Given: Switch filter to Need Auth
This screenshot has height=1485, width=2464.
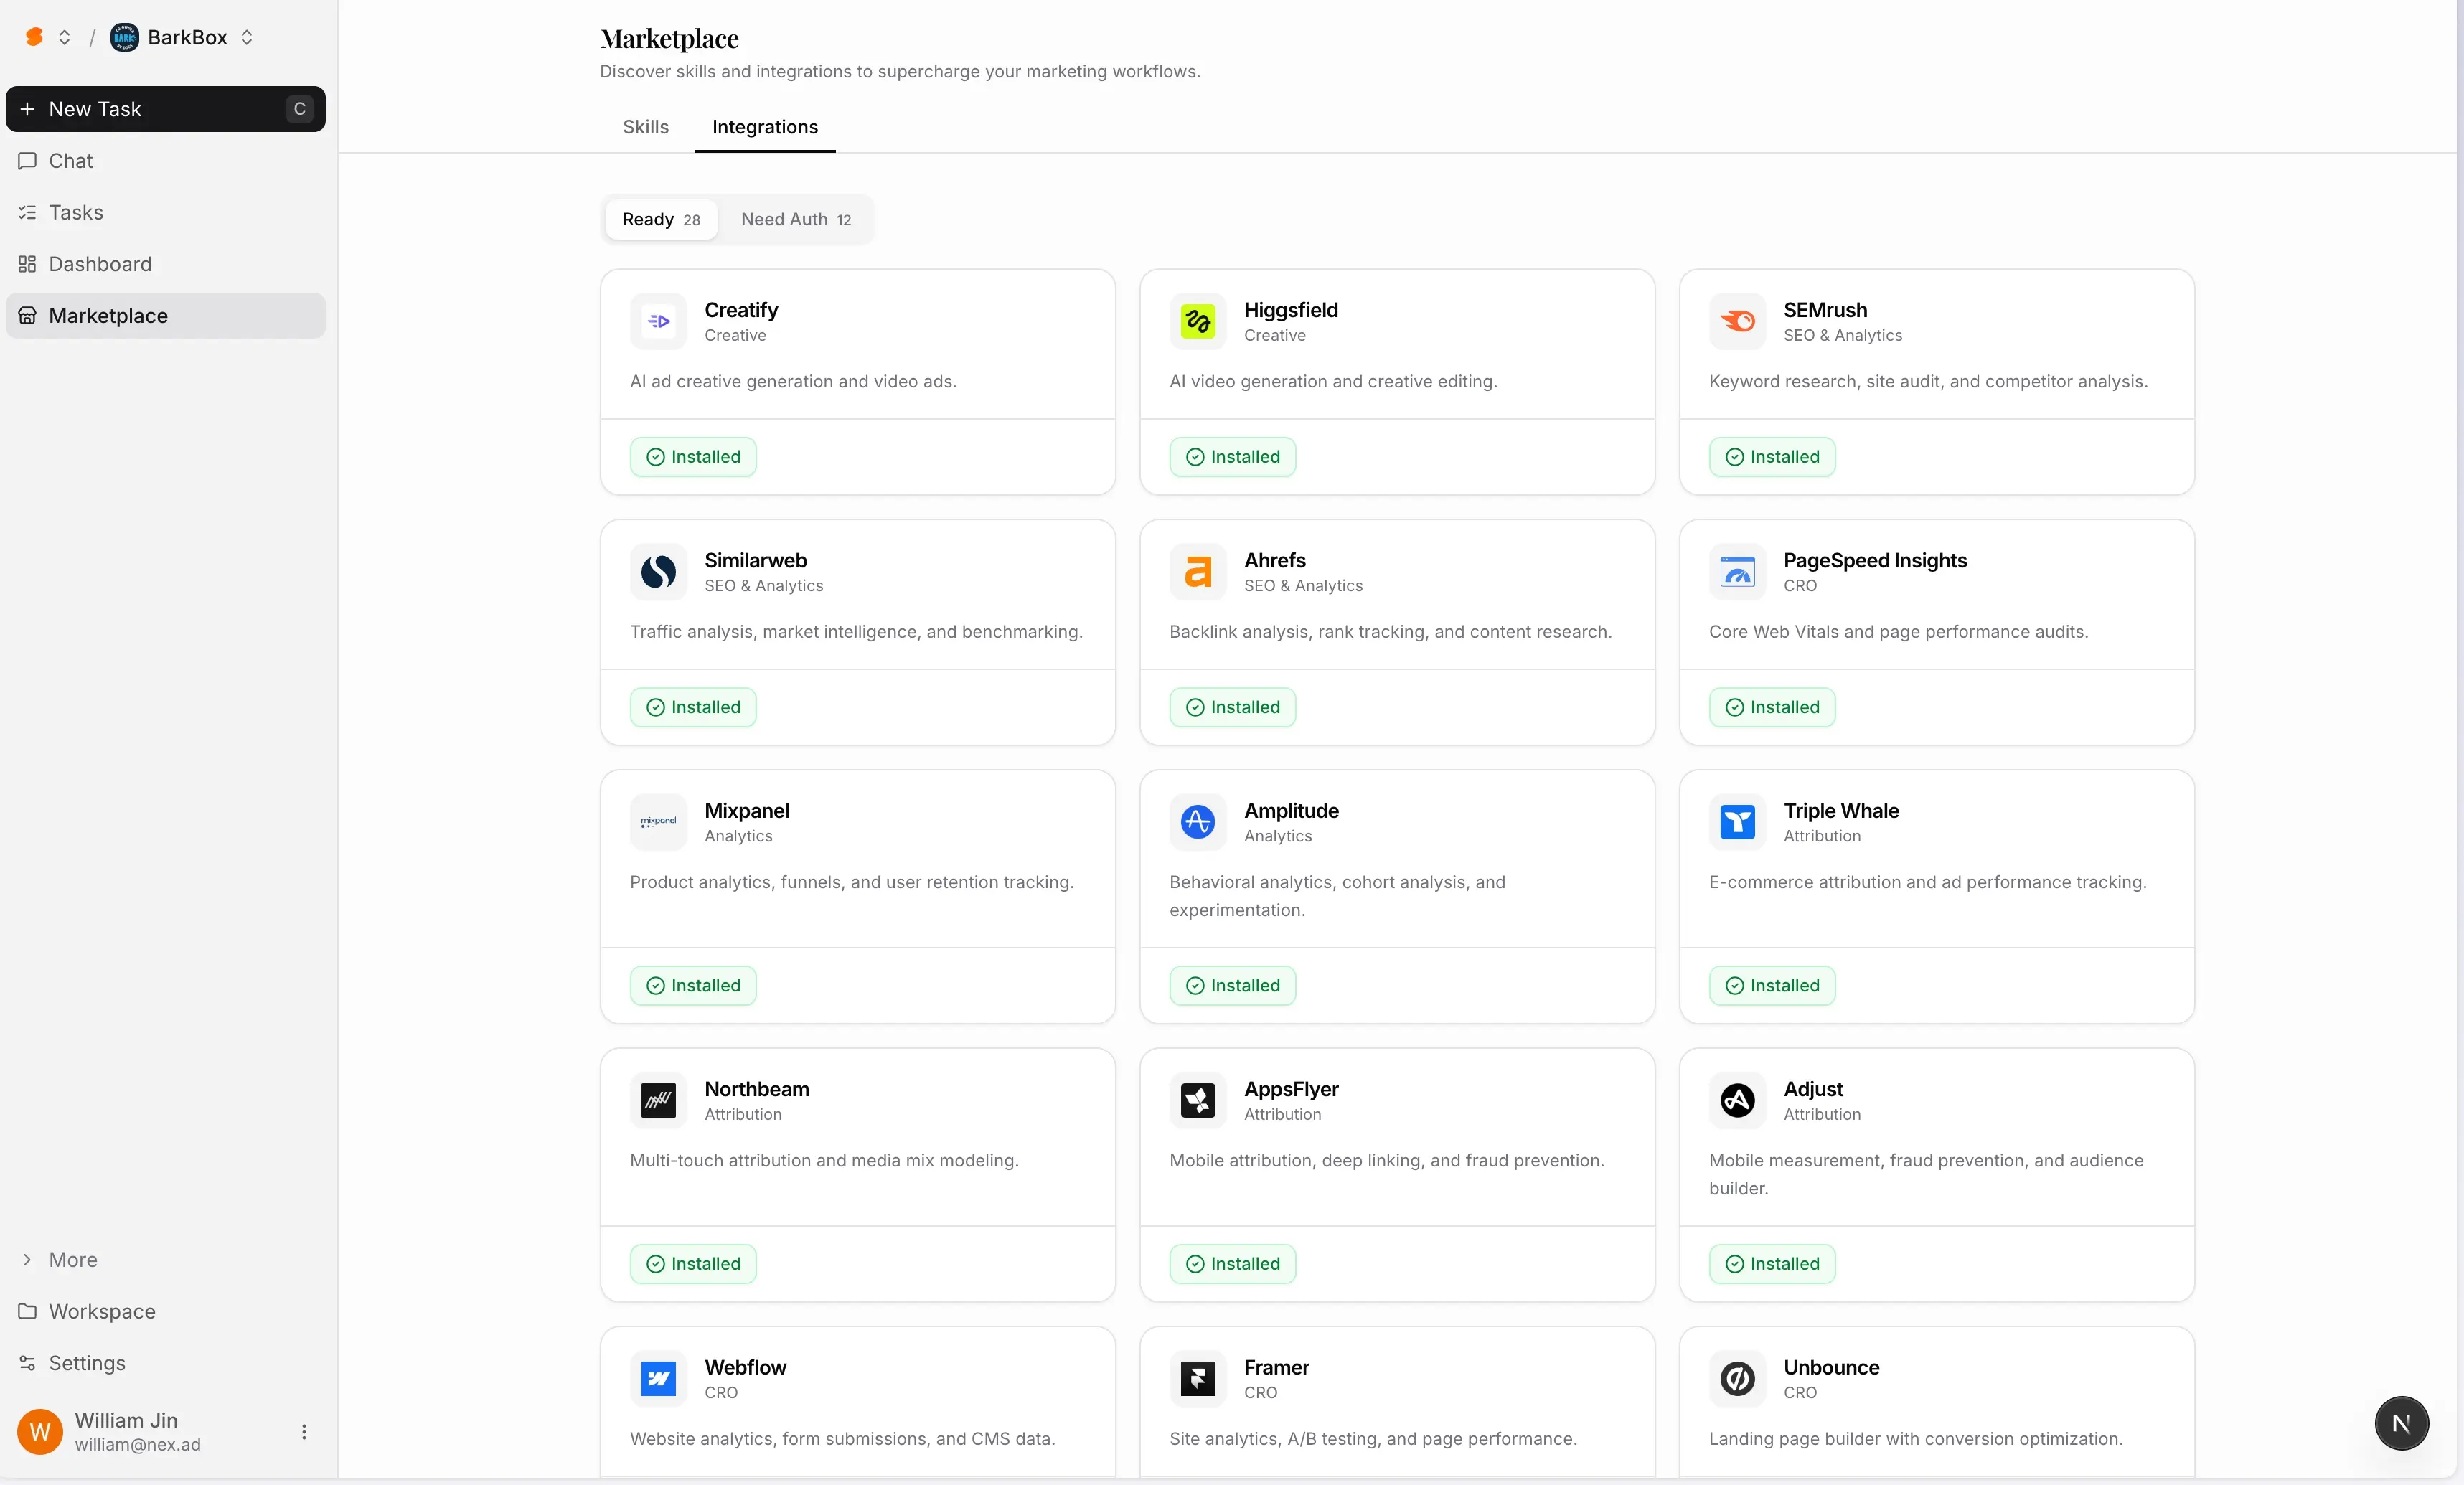Looking at the screenshot, I should coord(795,219).
